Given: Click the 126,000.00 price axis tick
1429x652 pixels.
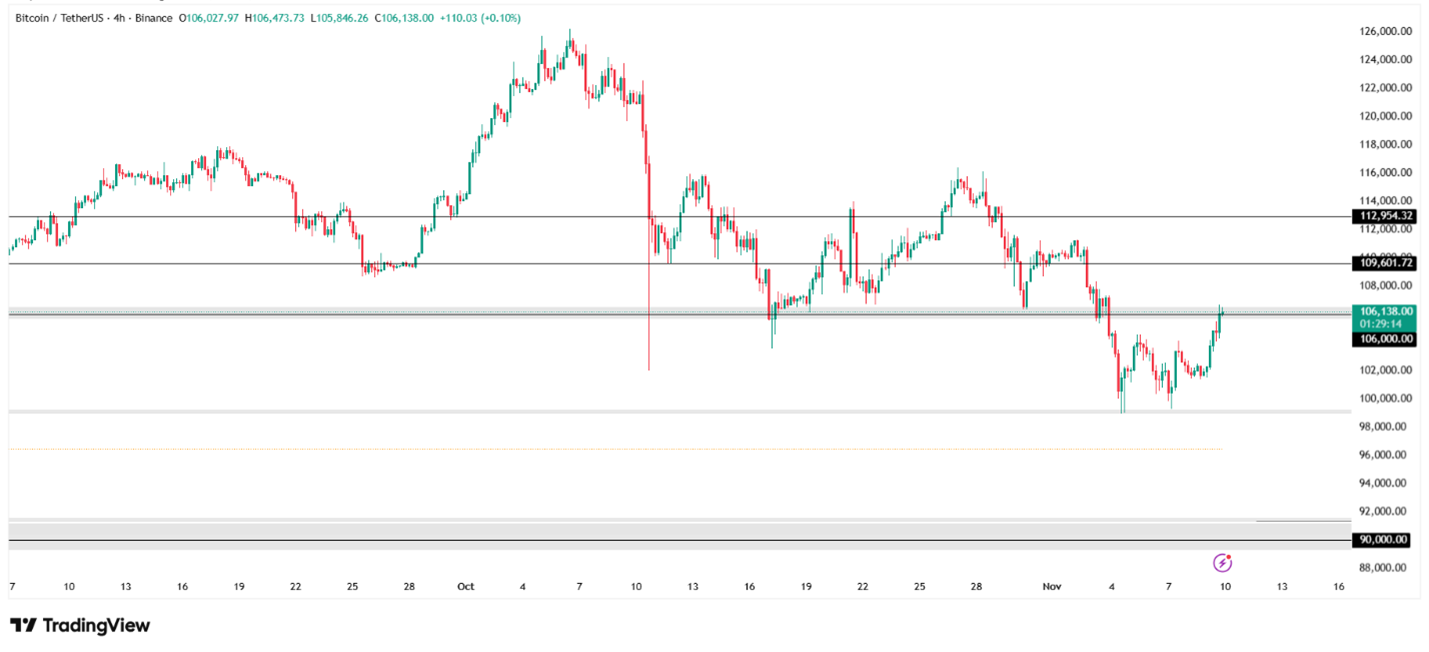Looking at the screenshot, I should pos(1385,31).
